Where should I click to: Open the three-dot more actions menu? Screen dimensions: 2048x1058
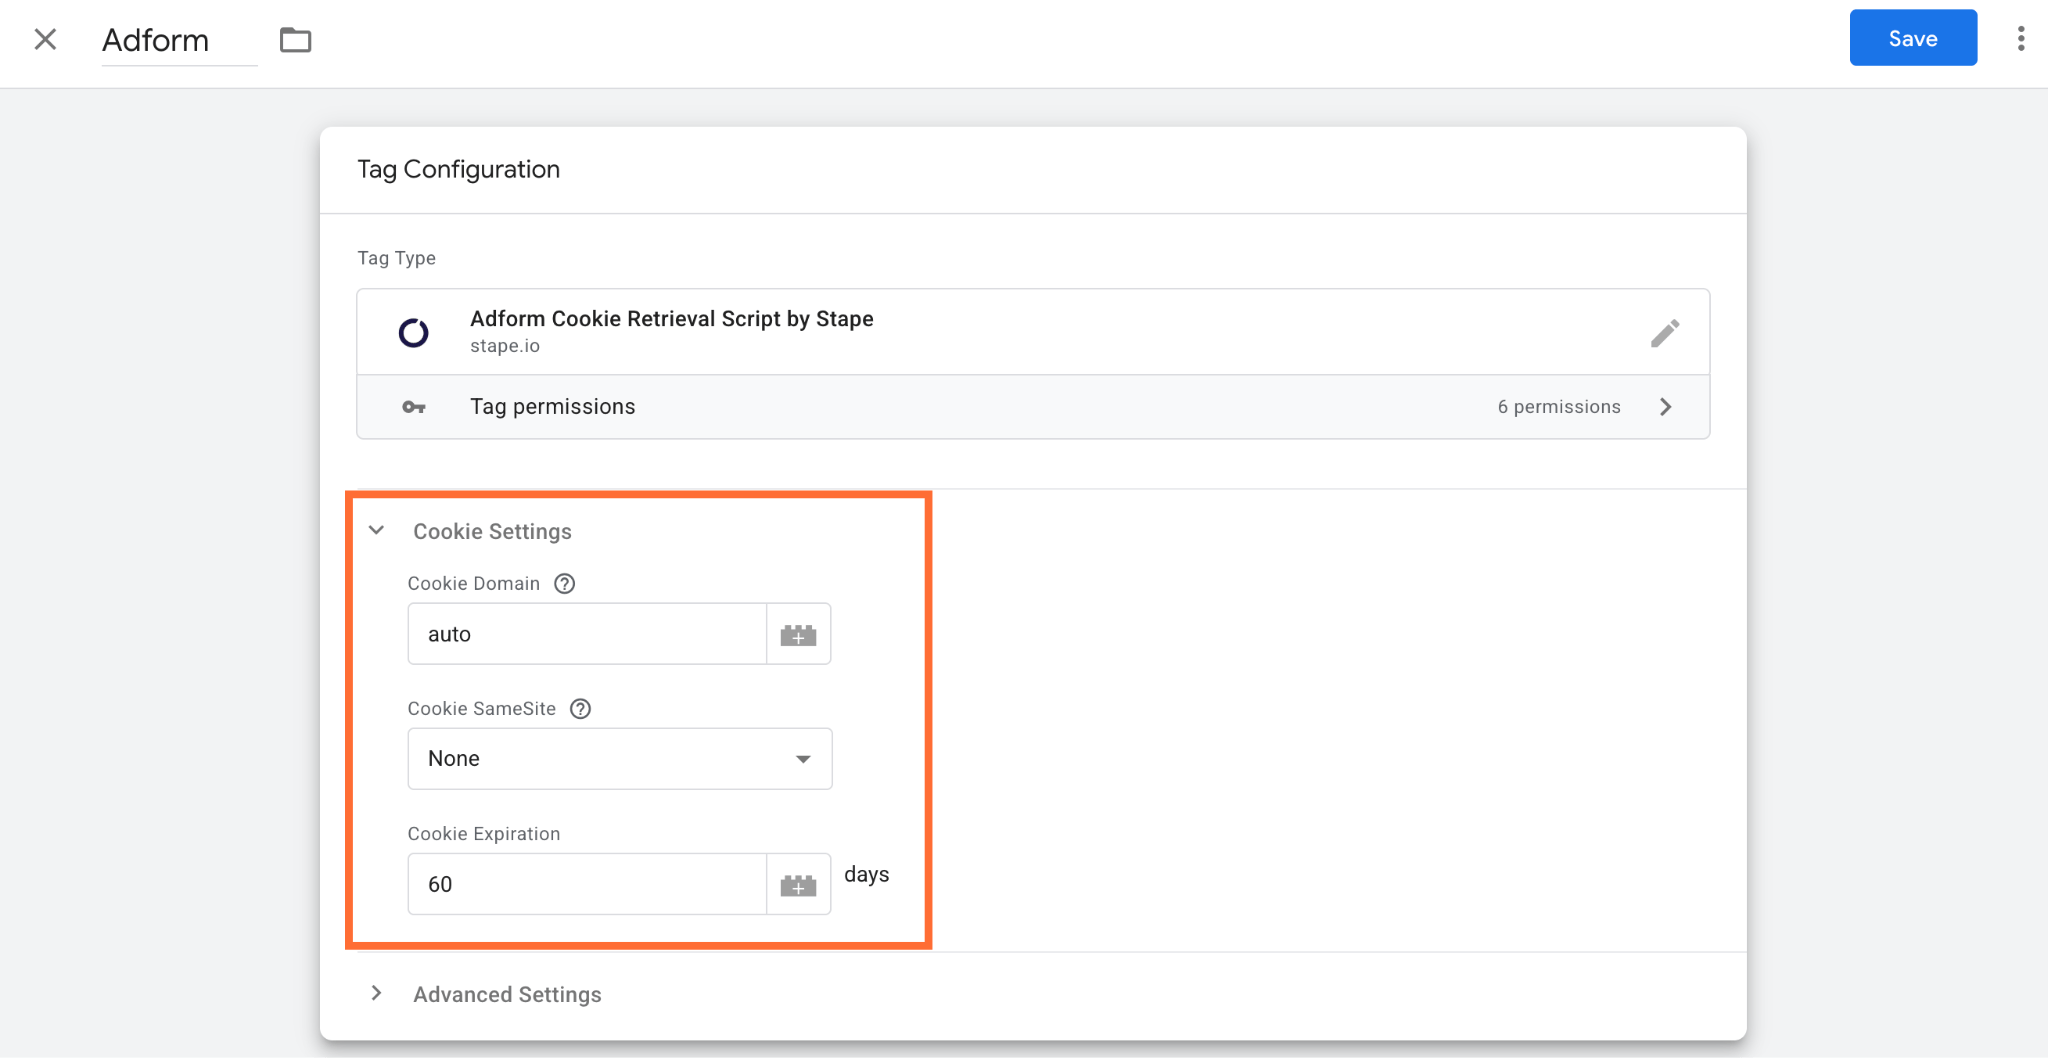2021,39
